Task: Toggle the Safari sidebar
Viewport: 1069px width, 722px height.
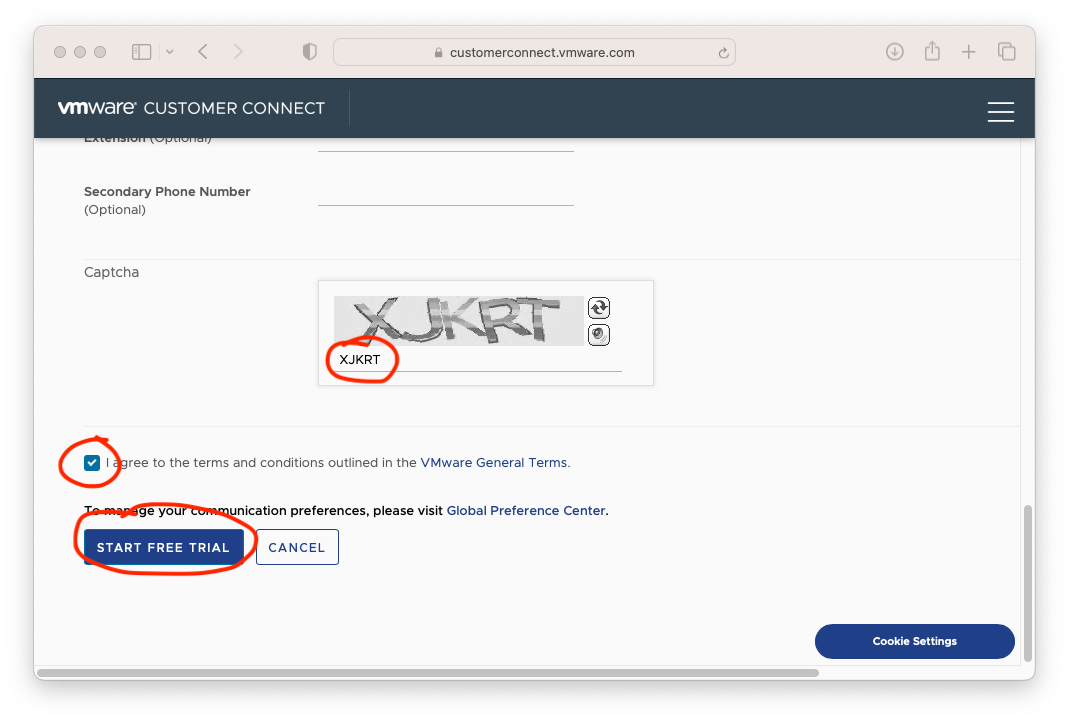Action: pyautogui.click(x=141, y=52)
